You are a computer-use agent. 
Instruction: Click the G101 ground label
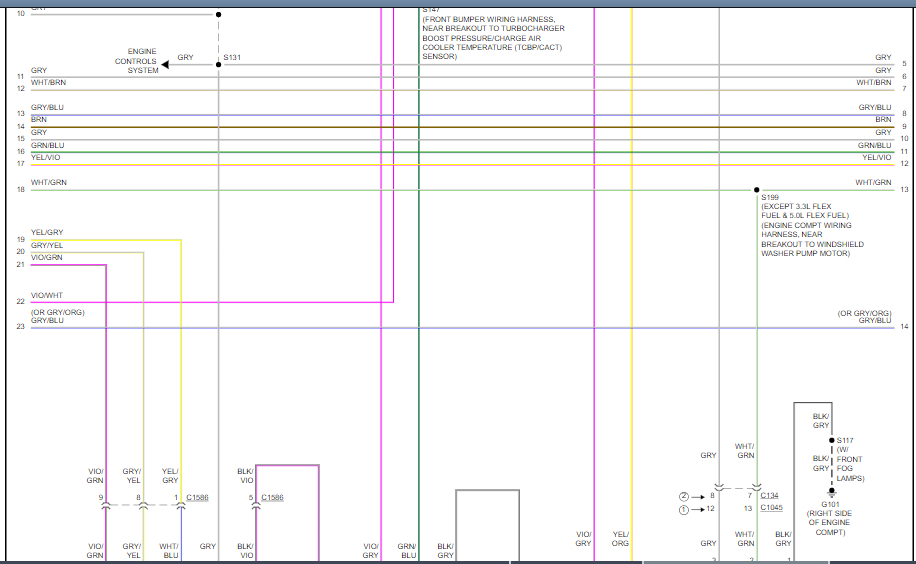[x=830, y=504]
